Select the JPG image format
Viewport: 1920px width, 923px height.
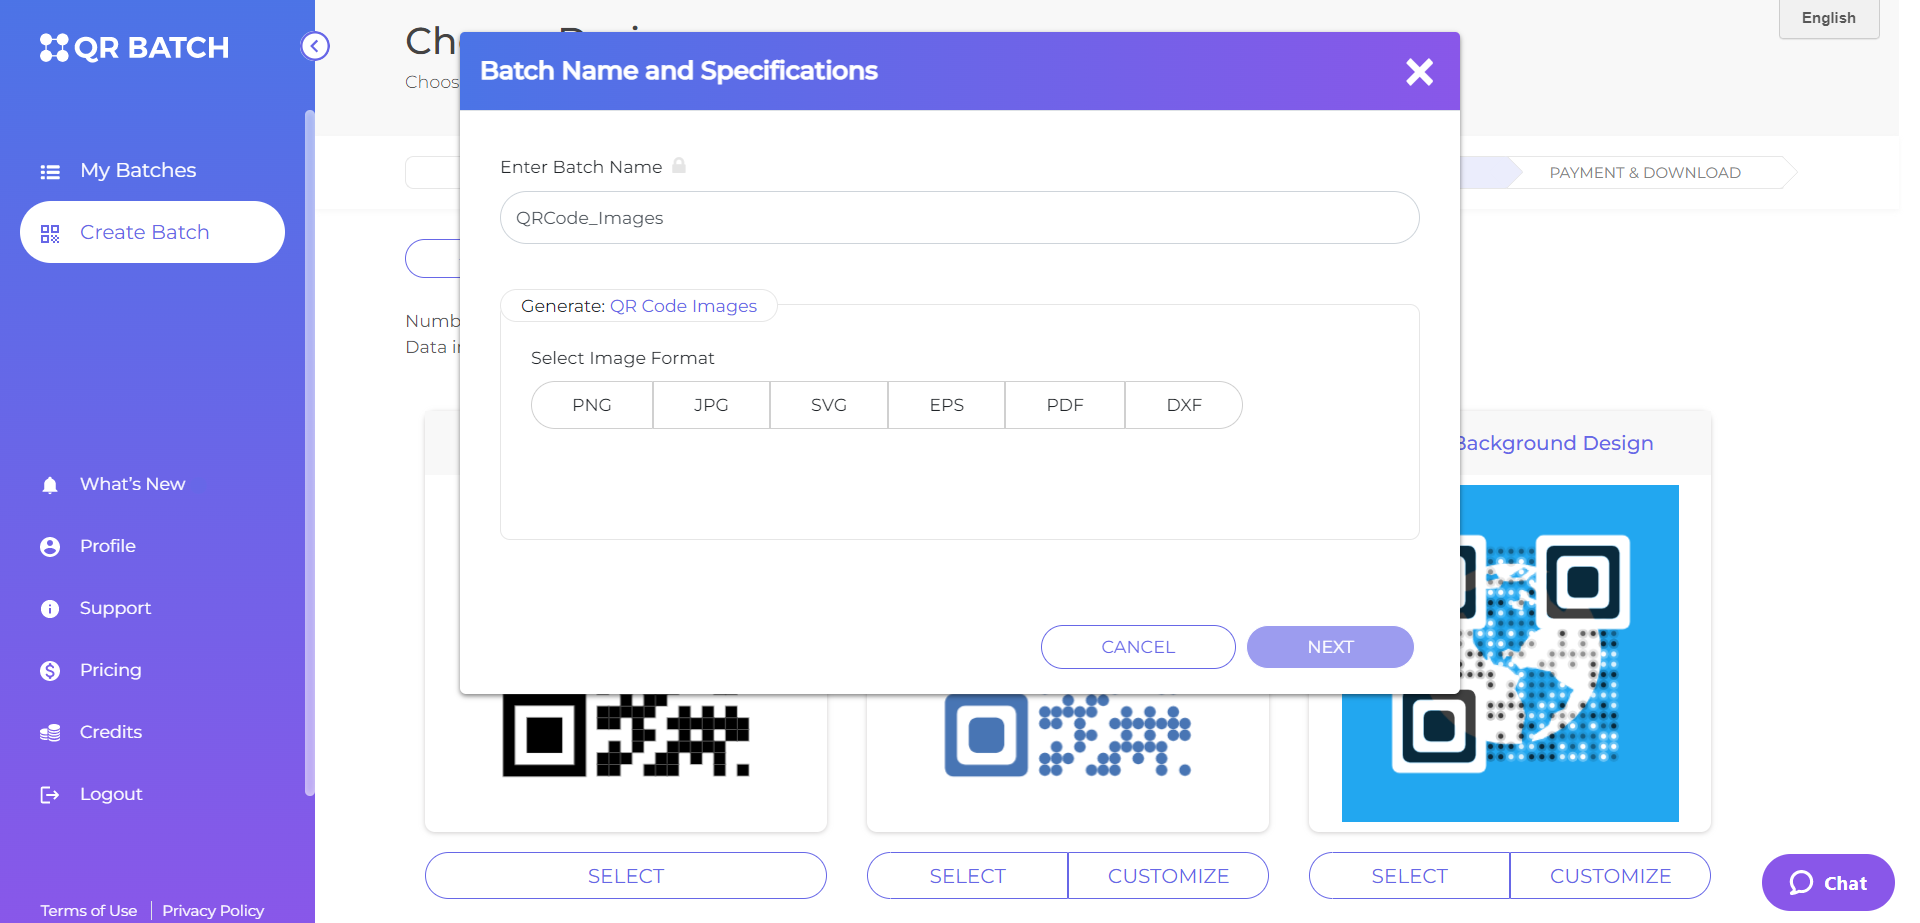(x=711, y=405)
